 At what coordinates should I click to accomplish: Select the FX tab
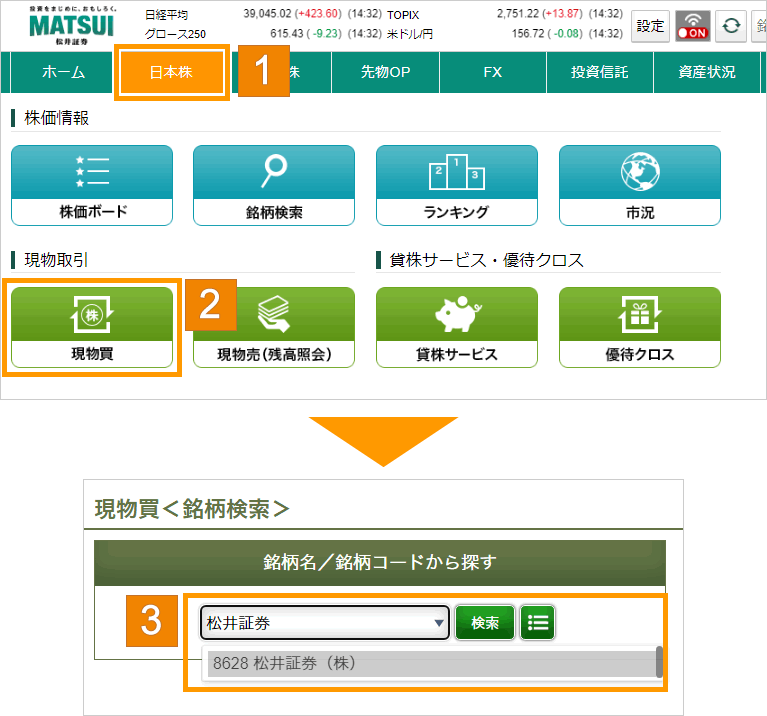click(493, 72)
